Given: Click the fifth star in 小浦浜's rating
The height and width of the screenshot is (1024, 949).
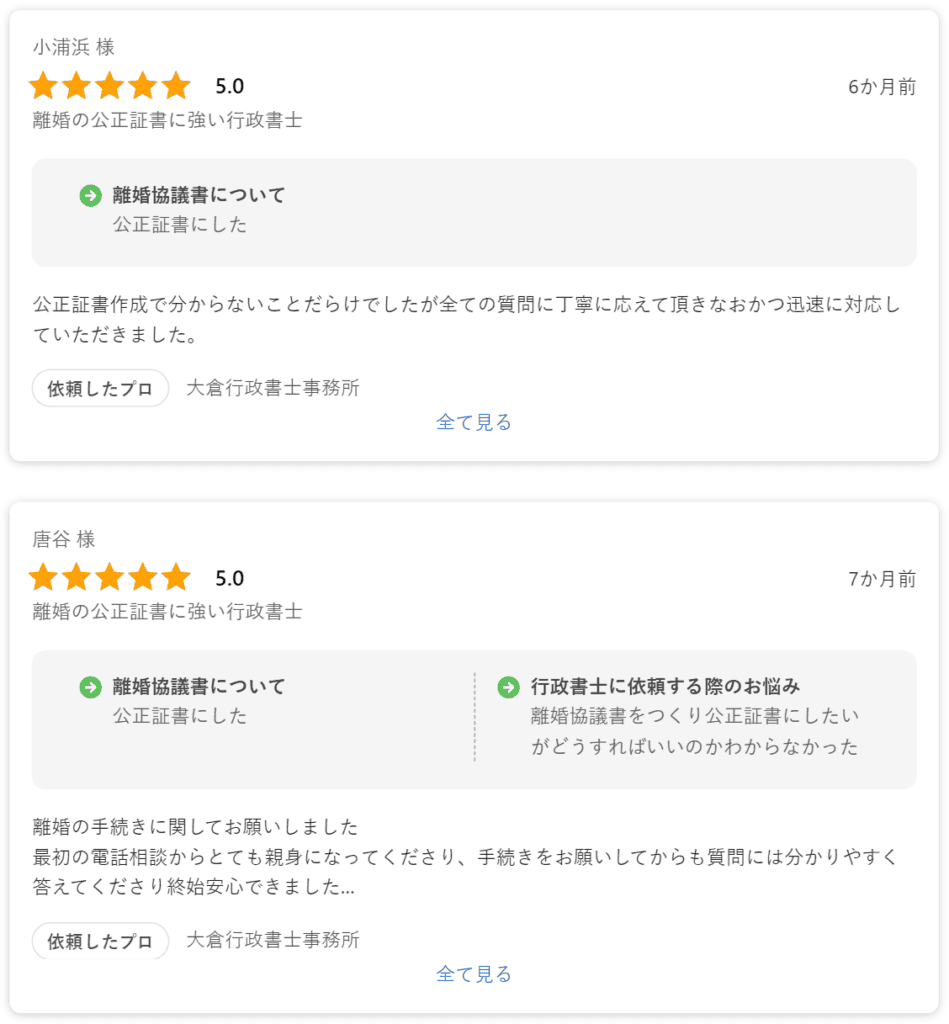Looking at the screenshot, I should tap(176, 86).
